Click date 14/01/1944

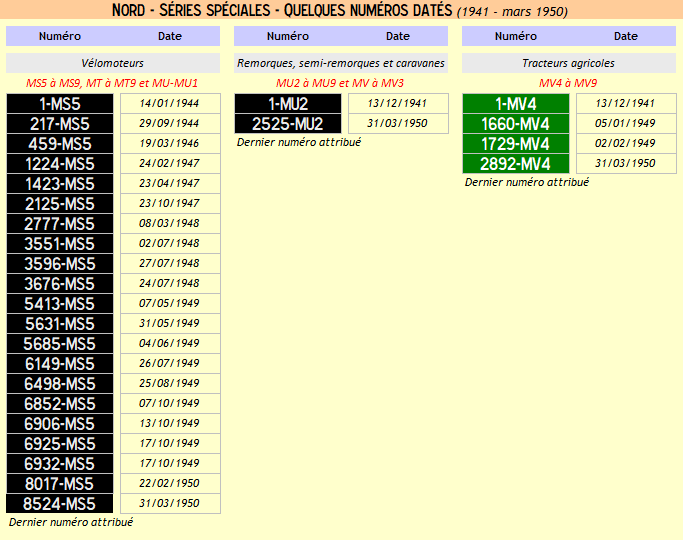[170, 104]
